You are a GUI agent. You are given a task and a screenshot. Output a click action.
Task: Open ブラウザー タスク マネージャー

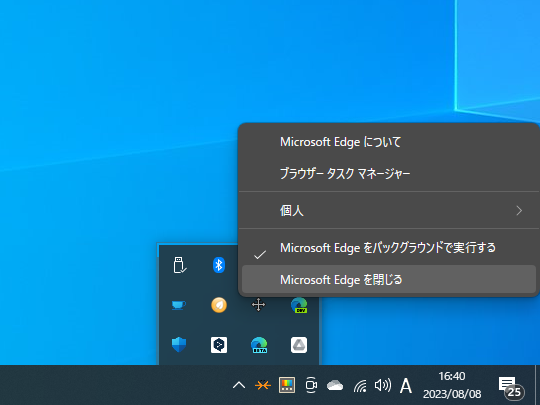388,173
